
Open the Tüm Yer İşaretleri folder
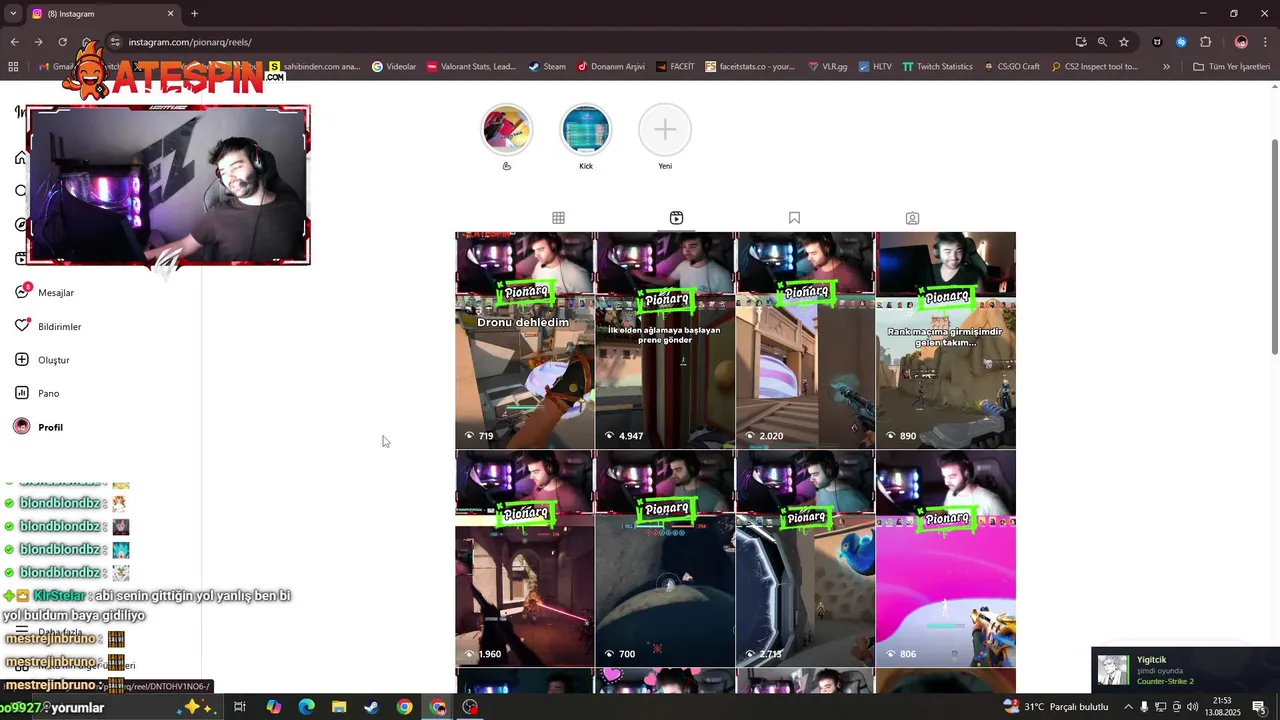(1231, 67)
